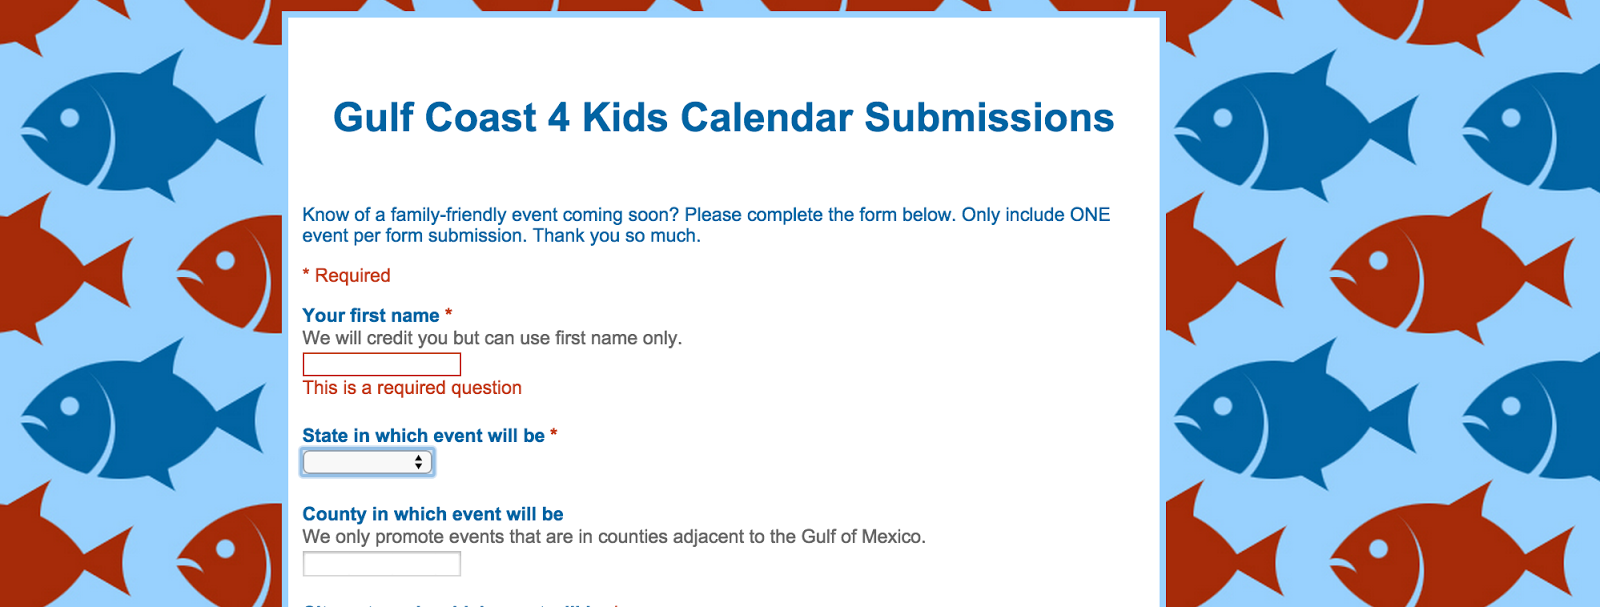Open the State in which event dropdown
The height and width of the screenshot is (607, 1600).
(367, 462)
